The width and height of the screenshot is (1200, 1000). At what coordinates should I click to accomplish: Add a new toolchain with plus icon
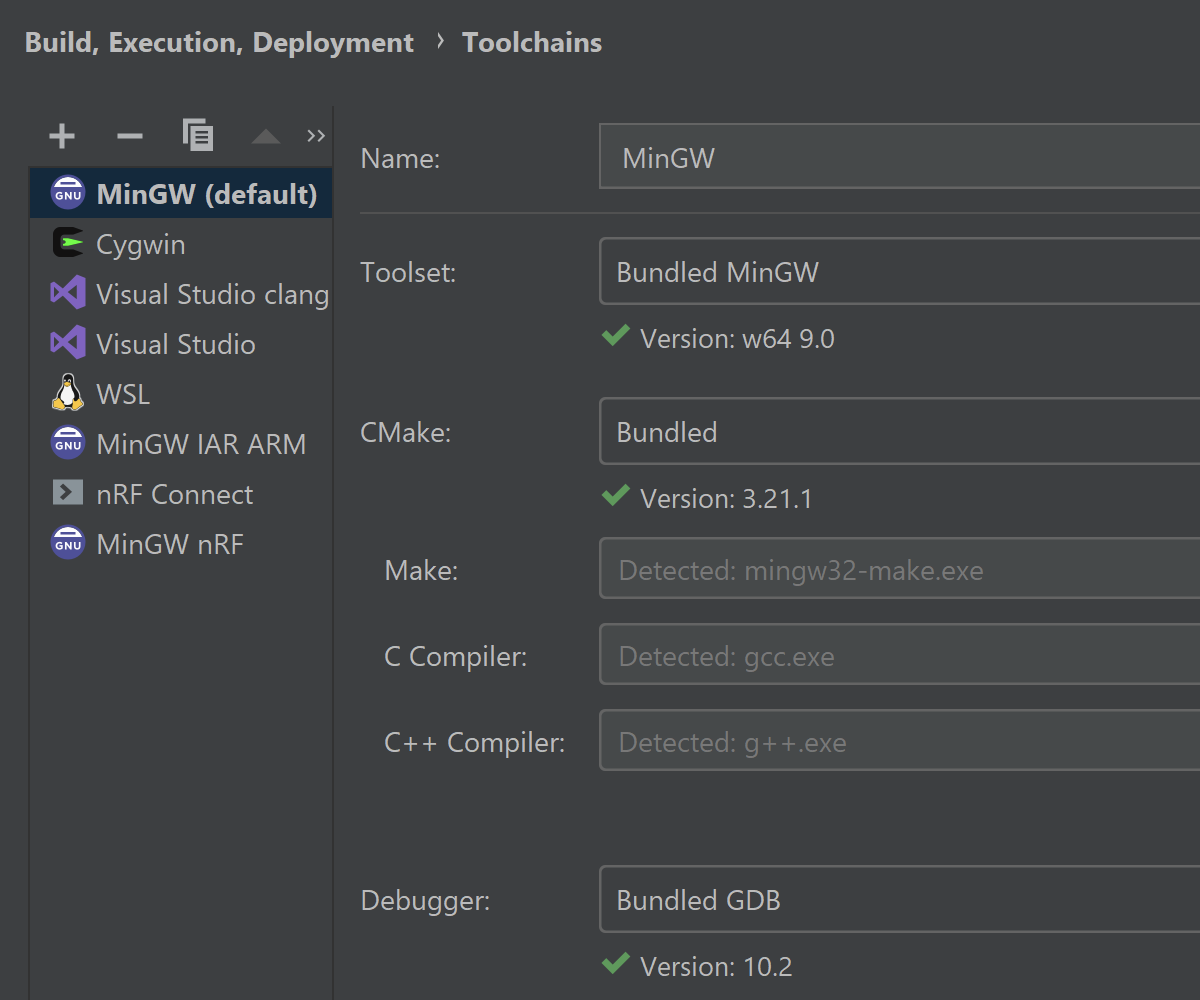pos(62,136)
